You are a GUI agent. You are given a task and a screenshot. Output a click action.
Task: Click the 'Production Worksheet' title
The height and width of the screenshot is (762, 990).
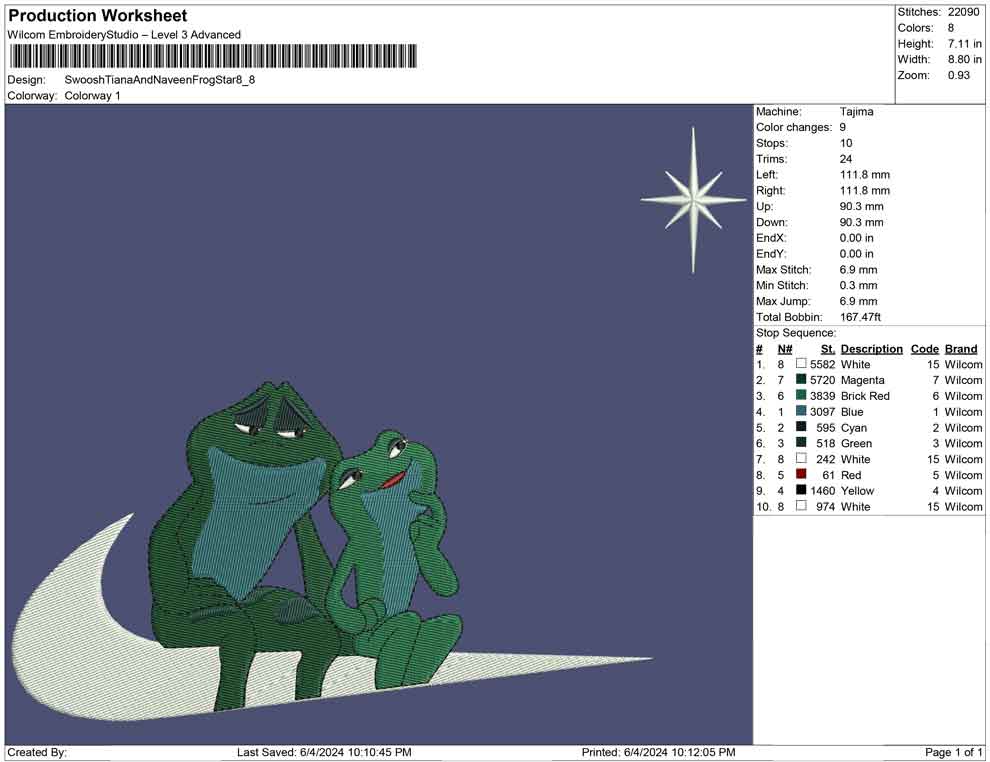point(98,16)
